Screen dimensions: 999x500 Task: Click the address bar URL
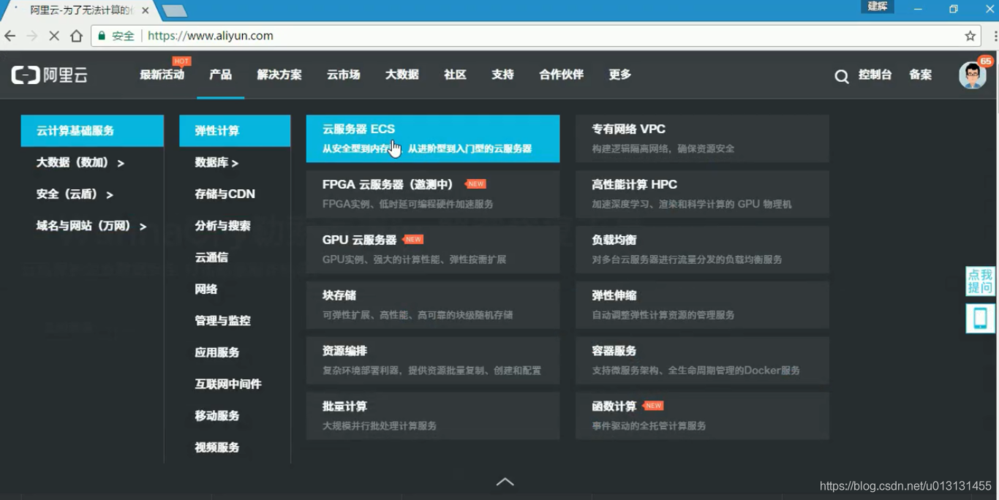click(210, 36)
